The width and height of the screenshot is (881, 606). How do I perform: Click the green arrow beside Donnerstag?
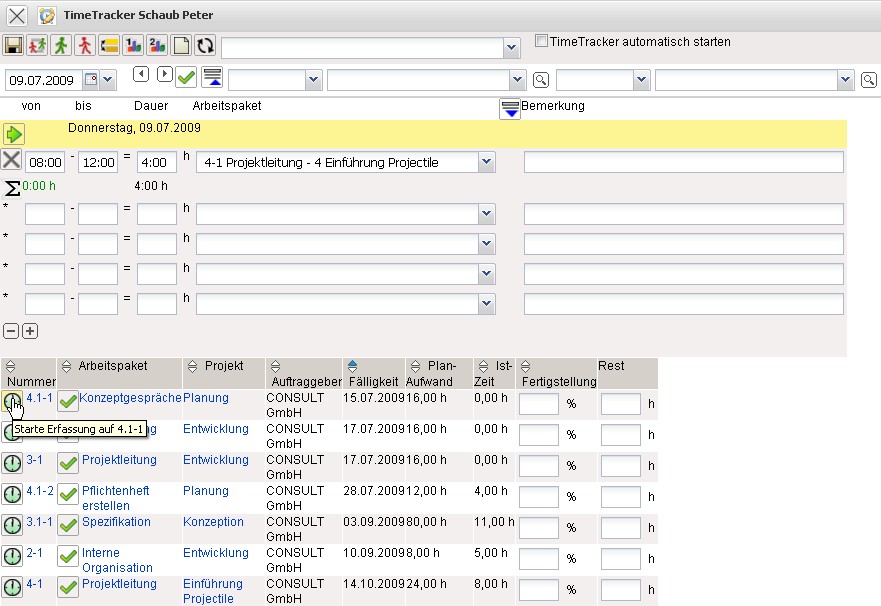tap(13, 134)
